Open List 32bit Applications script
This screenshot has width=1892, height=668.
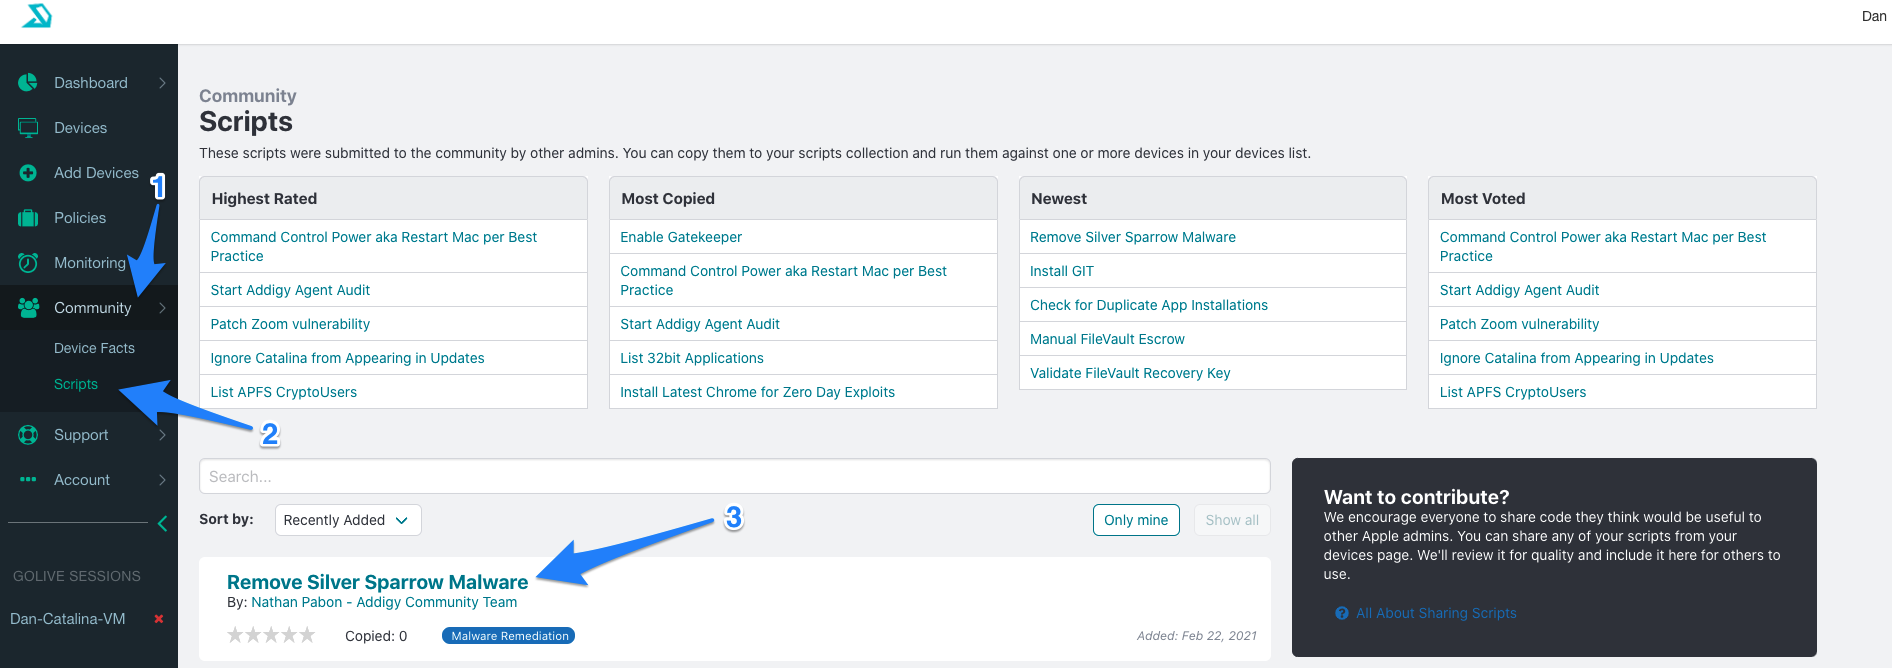[x=692, y=358]
